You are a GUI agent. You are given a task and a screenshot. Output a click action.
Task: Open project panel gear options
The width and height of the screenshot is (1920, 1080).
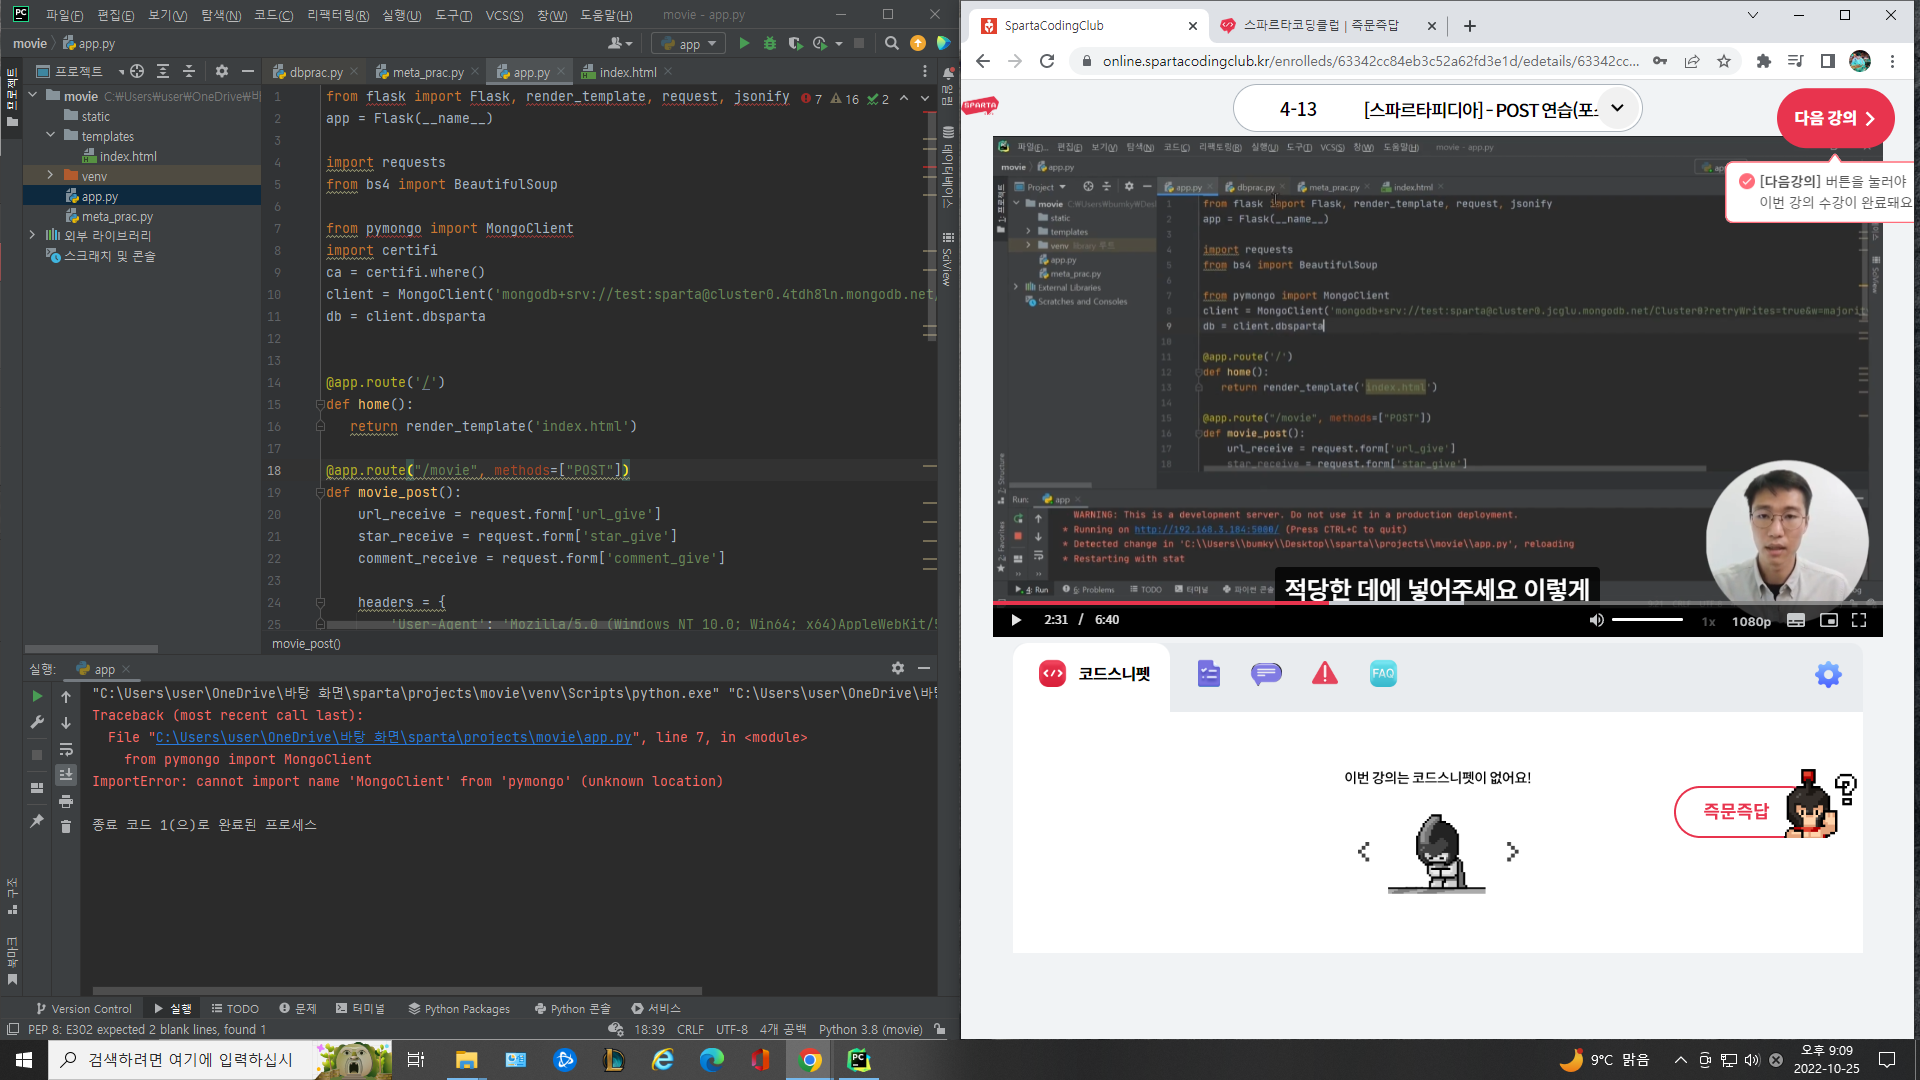222,71
